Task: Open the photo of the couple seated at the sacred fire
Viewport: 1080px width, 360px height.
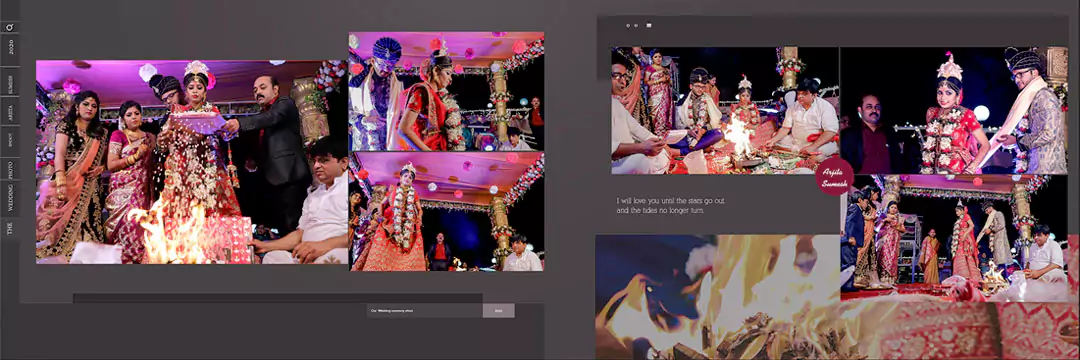Action: 725,110
